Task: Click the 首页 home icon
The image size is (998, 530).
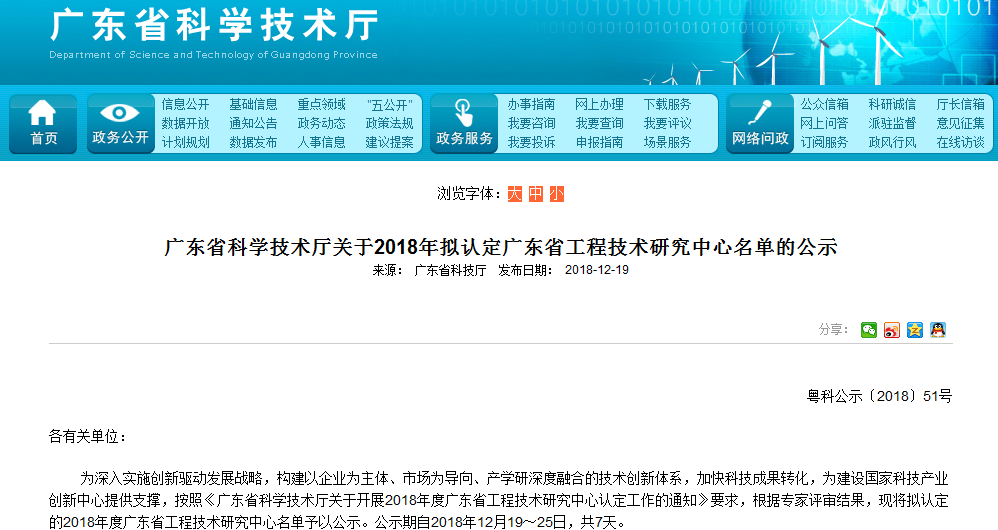Action: (x=43, y=123)
